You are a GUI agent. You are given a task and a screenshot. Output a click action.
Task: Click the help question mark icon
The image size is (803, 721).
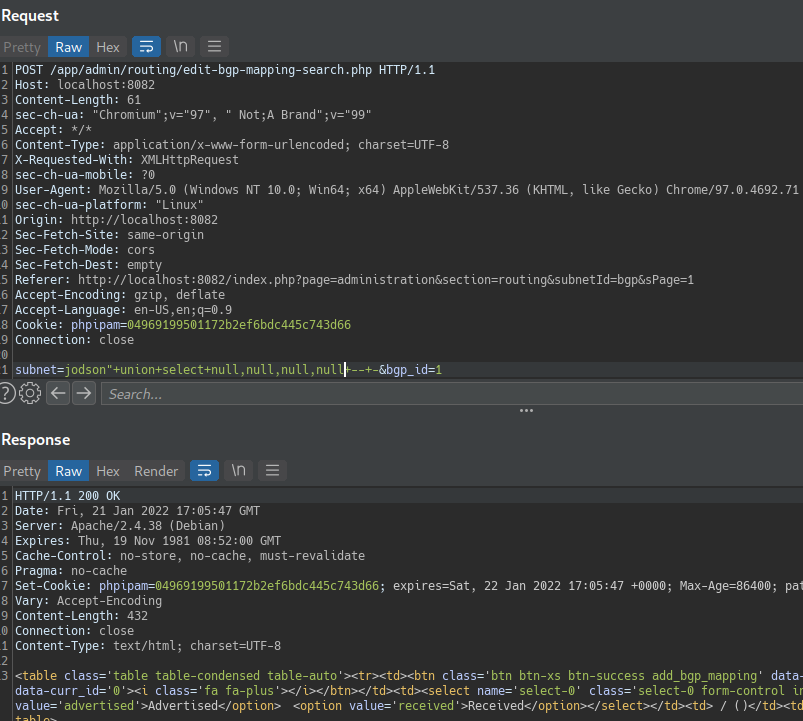pyautogui.click(x=8, y=393)
